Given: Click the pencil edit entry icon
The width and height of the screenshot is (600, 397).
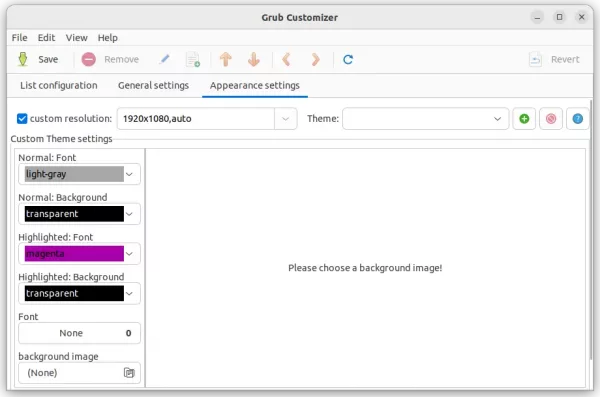Looking at the screenshot, I should pyautogui.click(x=165, y=59).
